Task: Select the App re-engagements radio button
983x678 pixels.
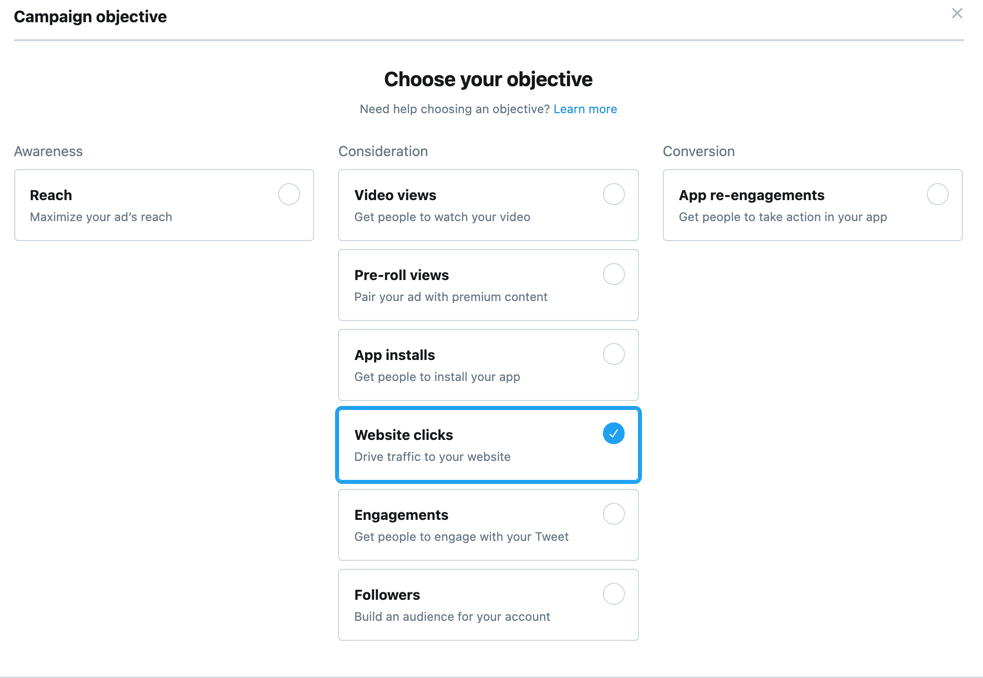Action: click(938, 194)
